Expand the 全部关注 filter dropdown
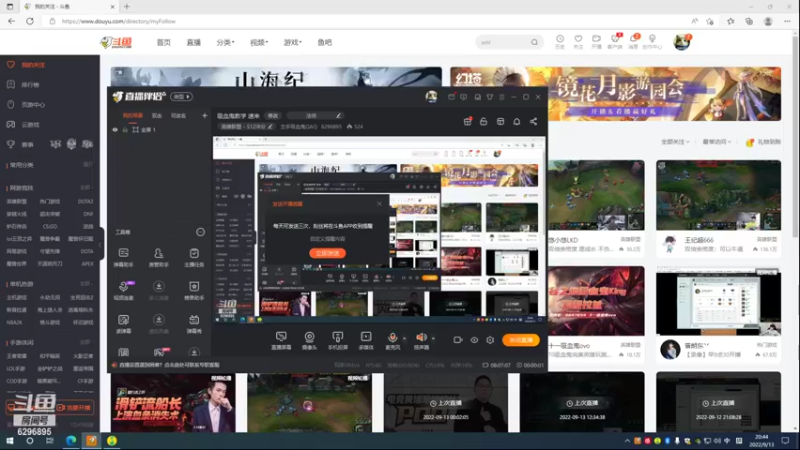 pos(675,142)
